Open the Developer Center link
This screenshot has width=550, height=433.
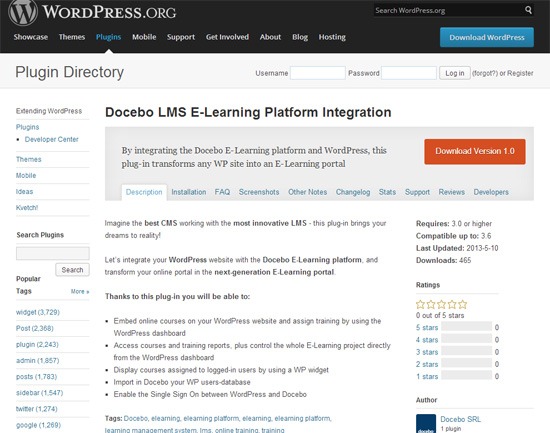coord(52,139)
